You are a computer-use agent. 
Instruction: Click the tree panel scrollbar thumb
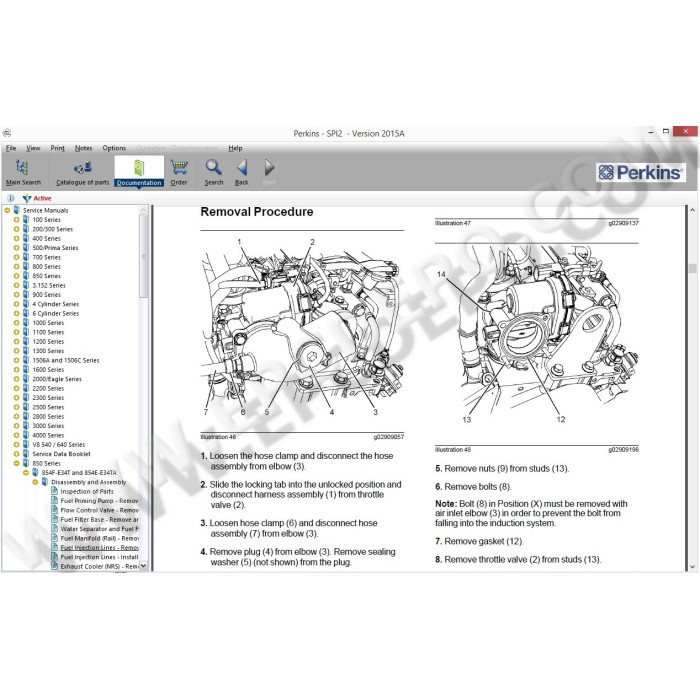point(143,256)
